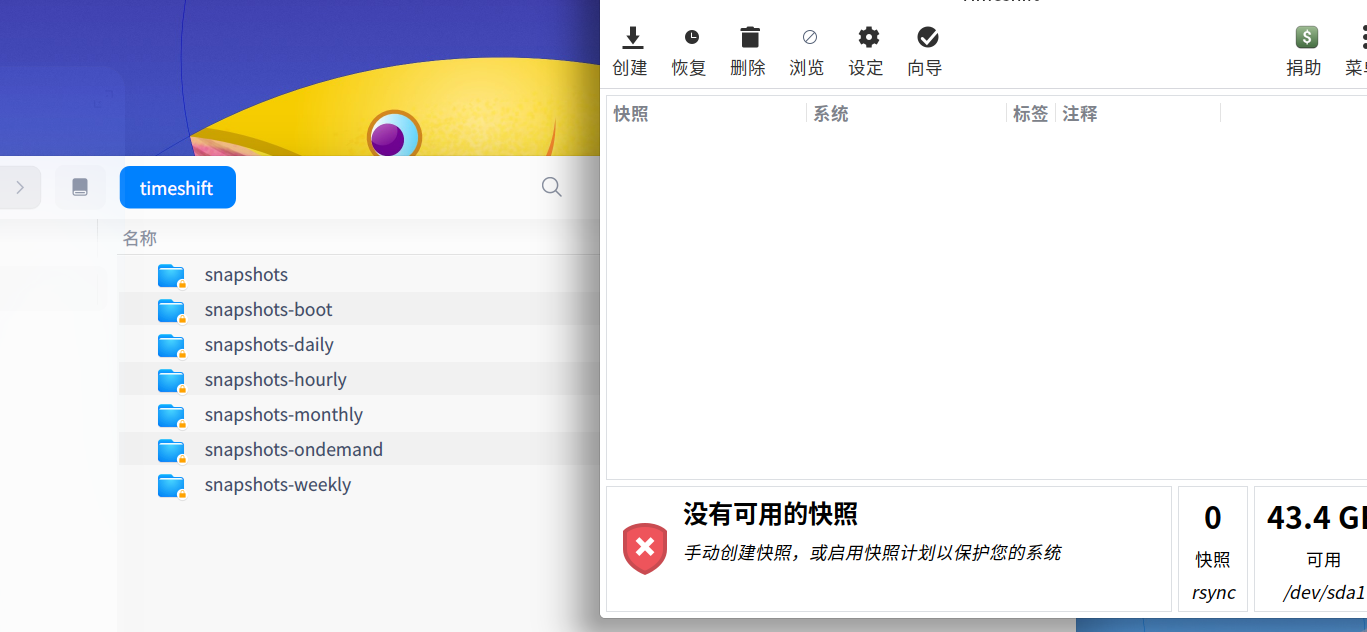Click the Restore (恢复) clock icon
The height and width of the screenshot is (632, 1367).
click(691, 38)
